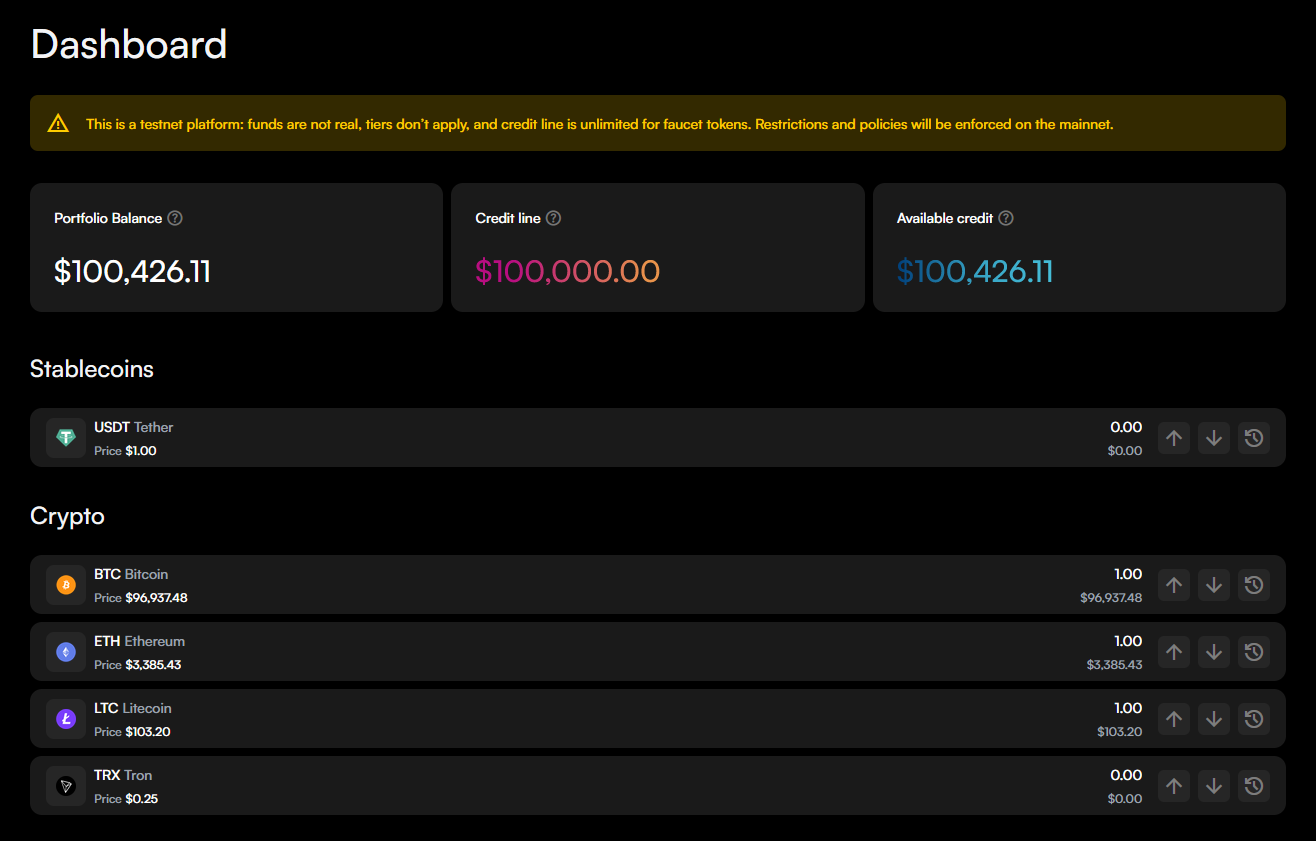
Task: Click the down arrow in Litecoin row
Action: [1214, 719]
